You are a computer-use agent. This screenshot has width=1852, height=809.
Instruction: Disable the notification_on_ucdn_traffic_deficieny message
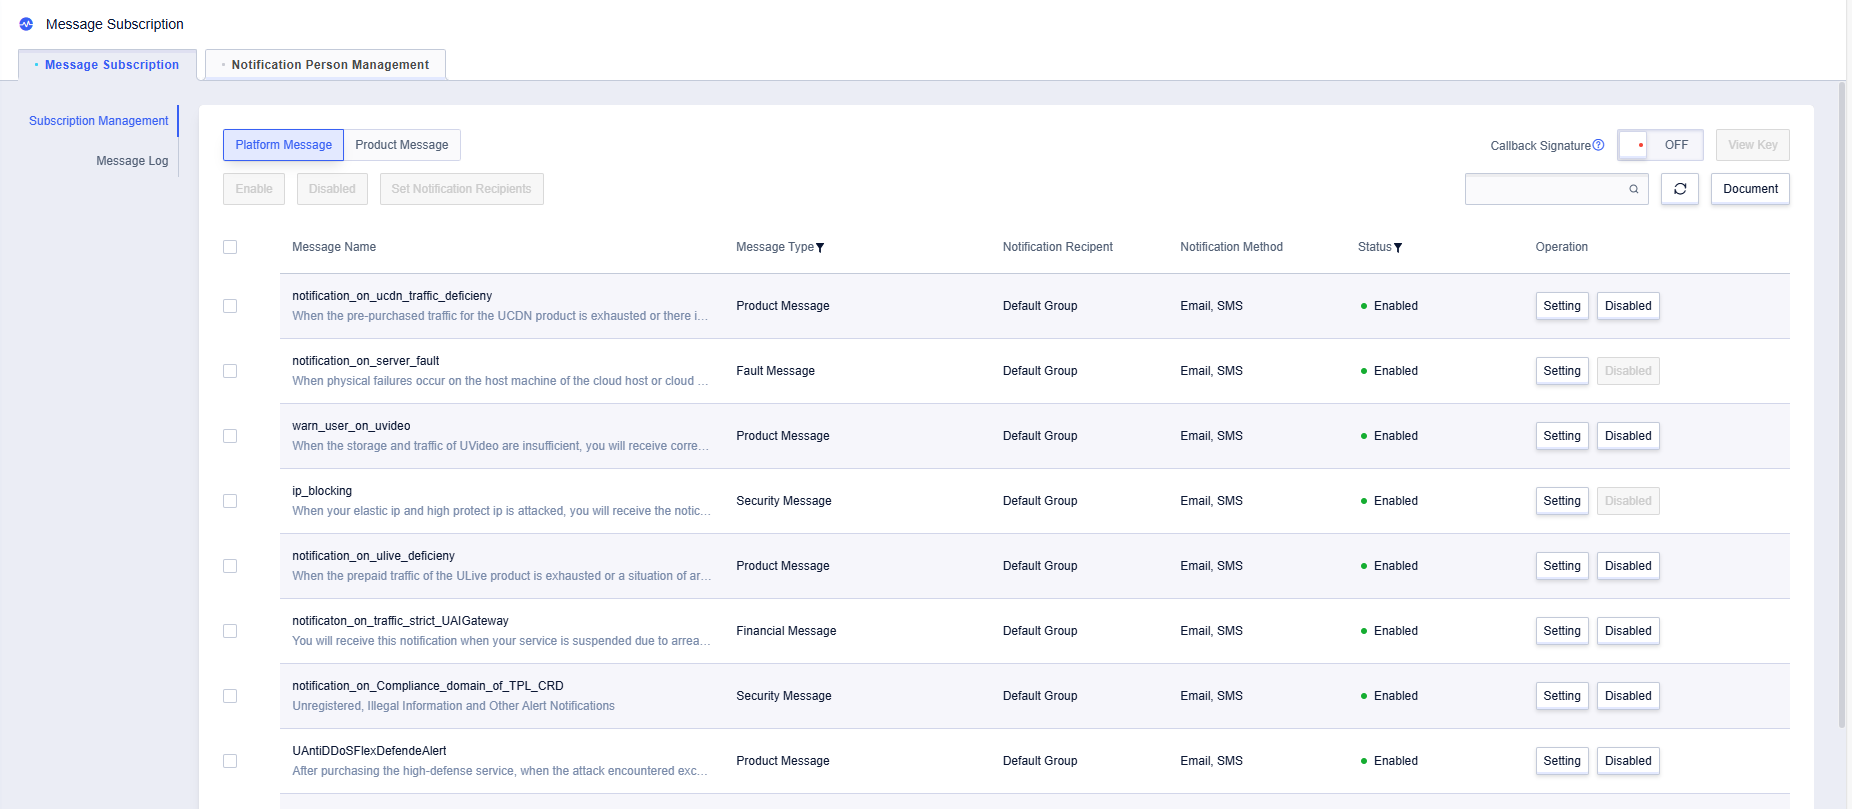pyautogui.click(x=1627, y=306)
